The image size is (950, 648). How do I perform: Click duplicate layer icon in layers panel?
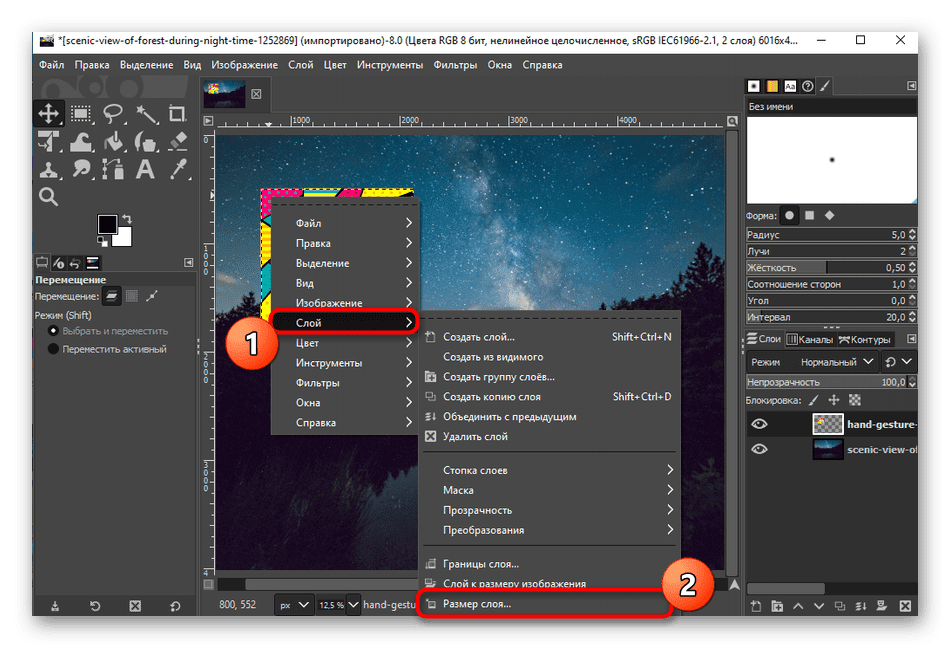coord(840,606)
